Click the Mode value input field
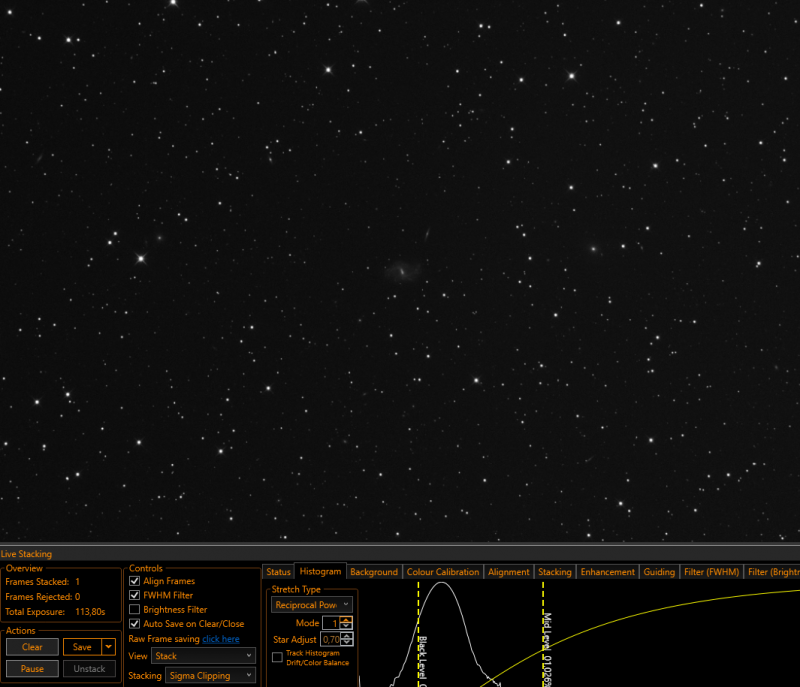Viewport: 800px width, 687px height. tap(332, 623)
